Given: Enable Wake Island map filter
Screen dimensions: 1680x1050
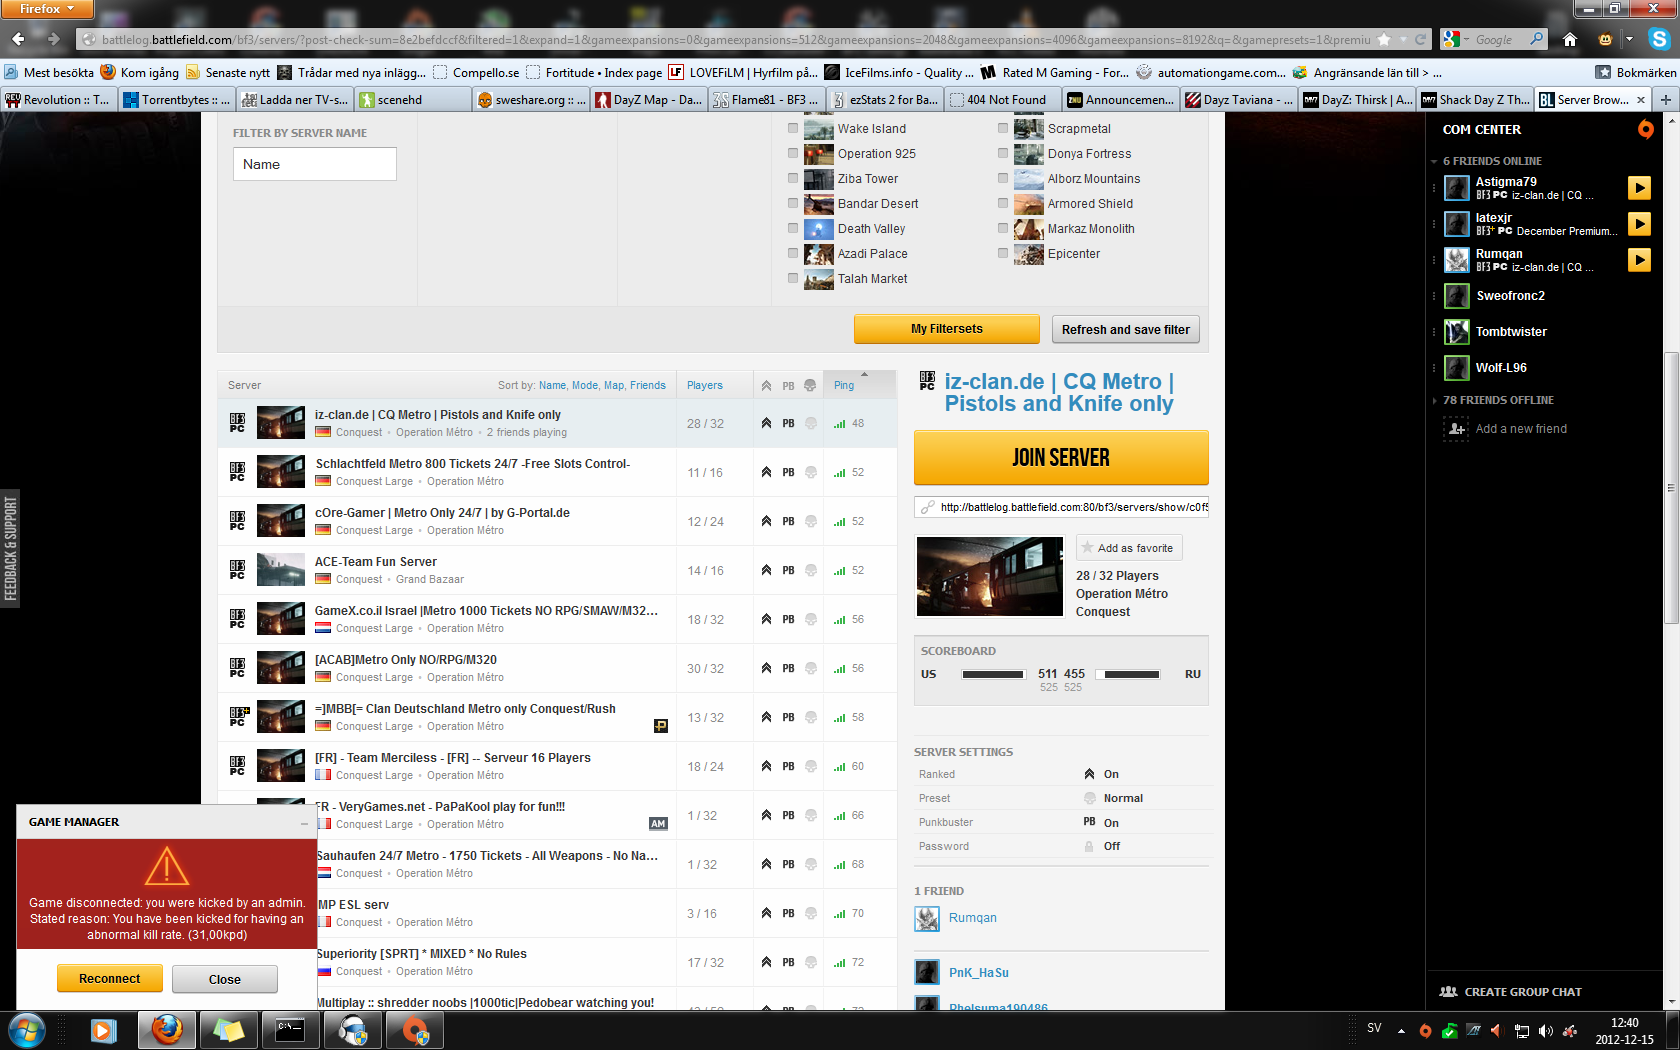Looking at the screenshot, I should [793, 128].
